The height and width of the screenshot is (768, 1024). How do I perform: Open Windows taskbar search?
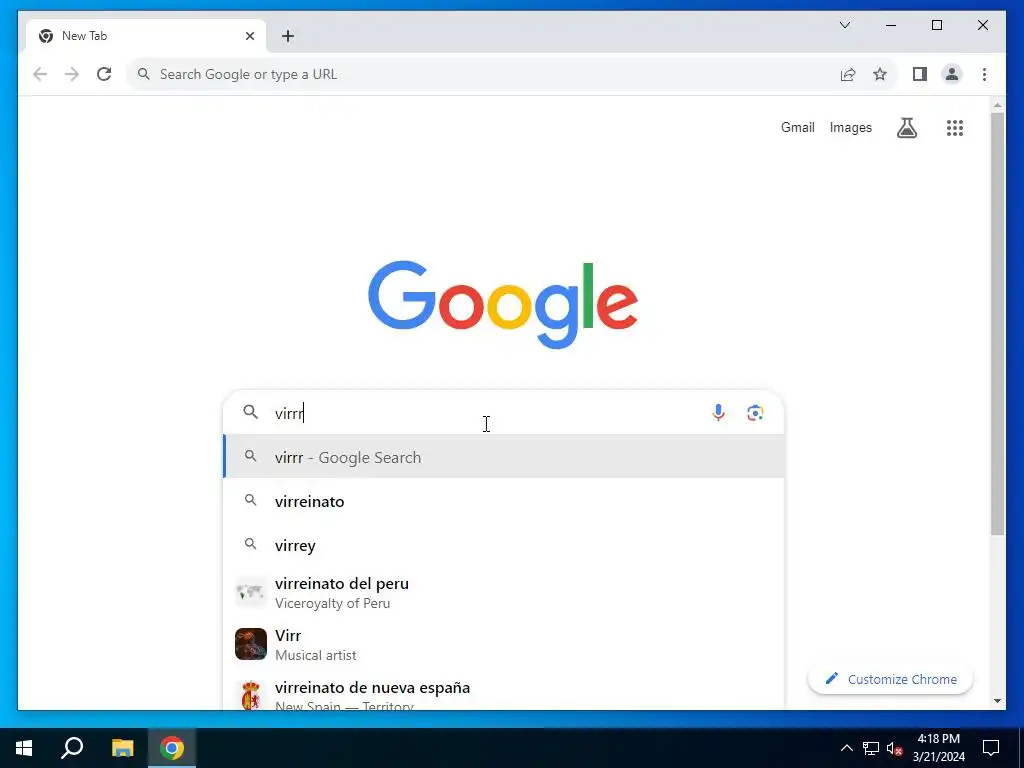click(72, 748)
